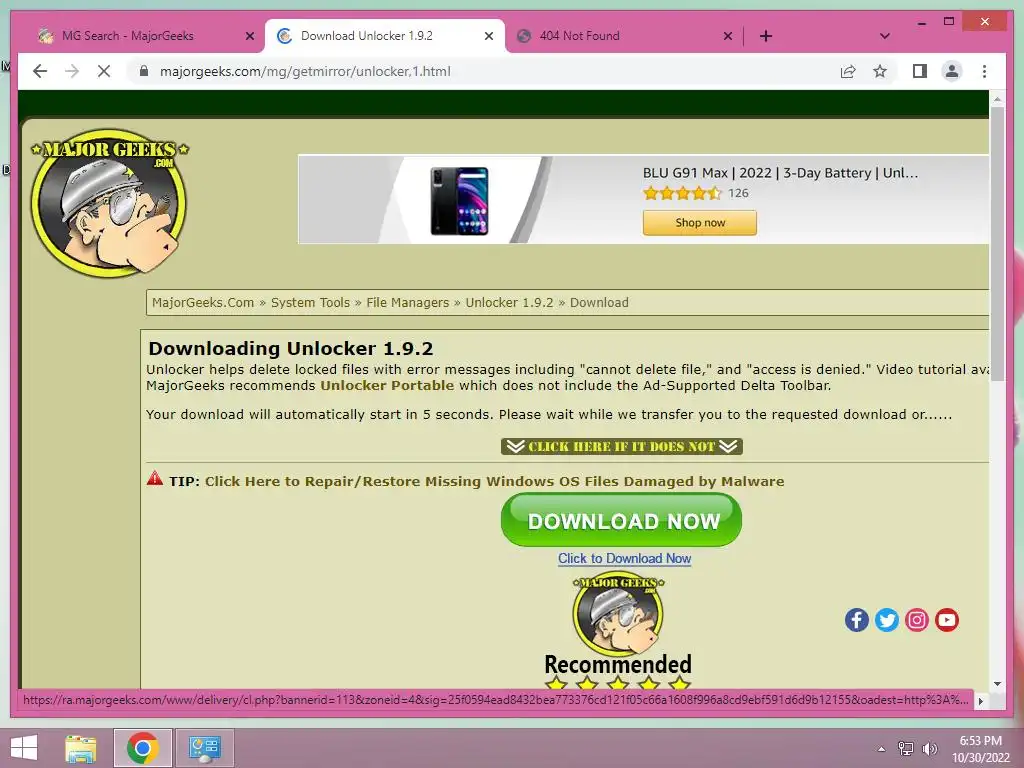Image resolution: width=1024 pixels, height=768 pixels.
Task: Switch to MG Search - MajorGeeks tab
Action: 127,36
